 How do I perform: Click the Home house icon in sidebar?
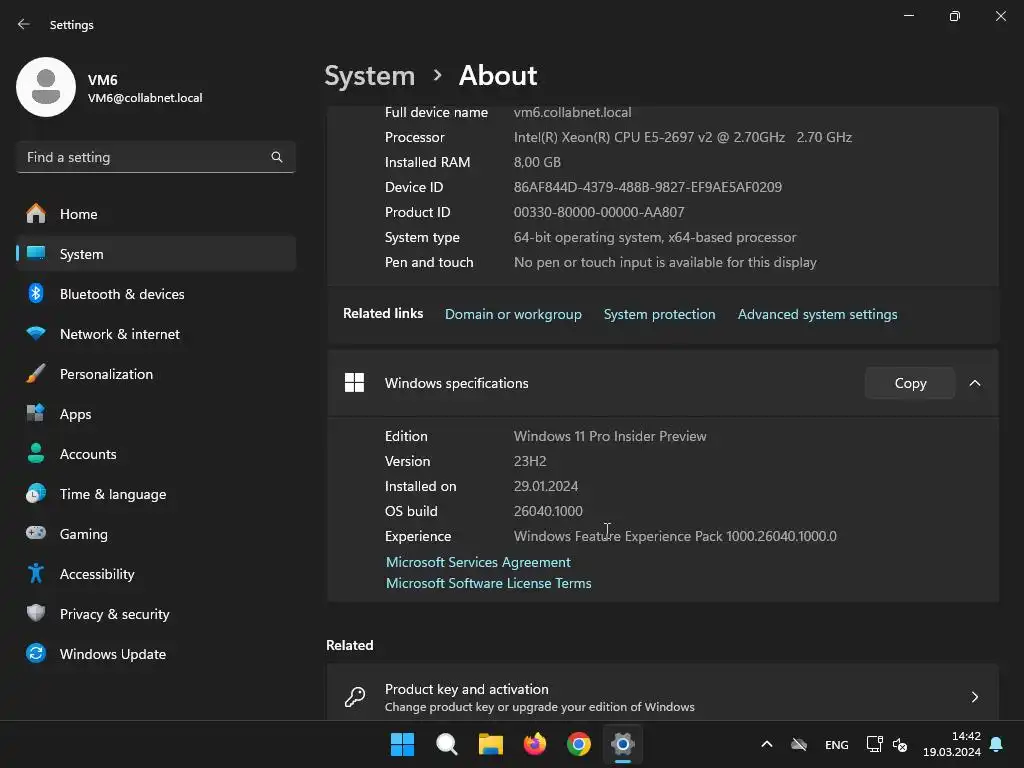coord(36,214)
